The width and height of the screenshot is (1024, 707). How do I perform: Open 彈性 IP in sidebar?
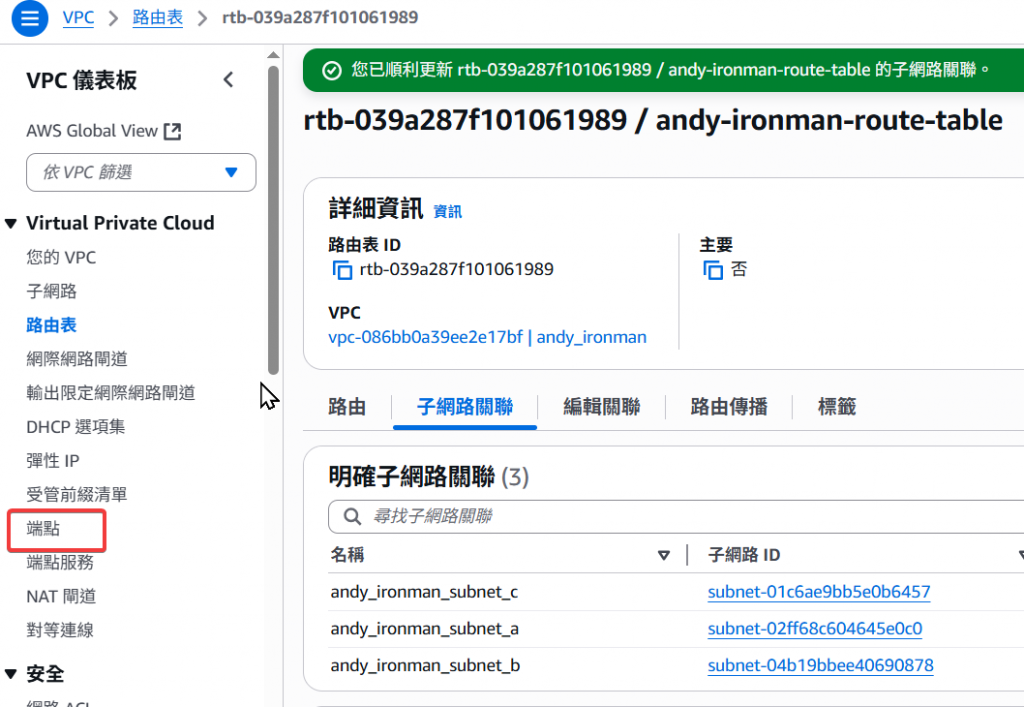[x=53, y=461]
